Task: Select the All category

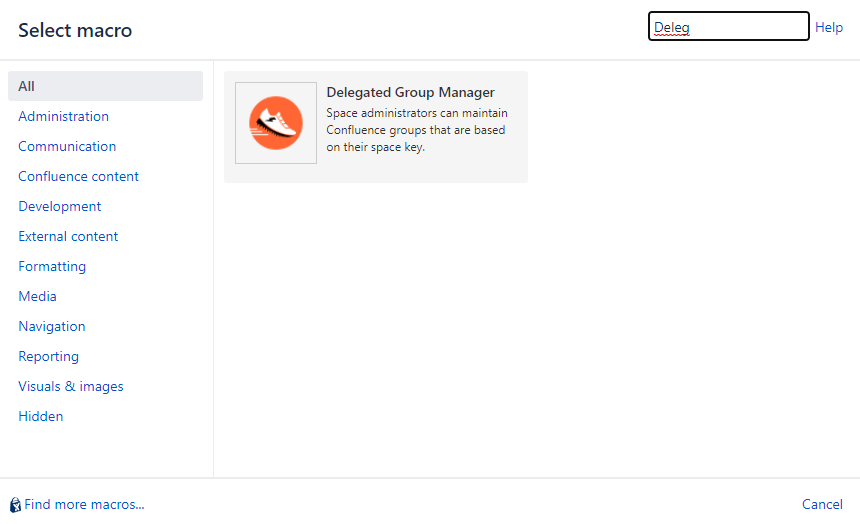Action: (105, 86)
